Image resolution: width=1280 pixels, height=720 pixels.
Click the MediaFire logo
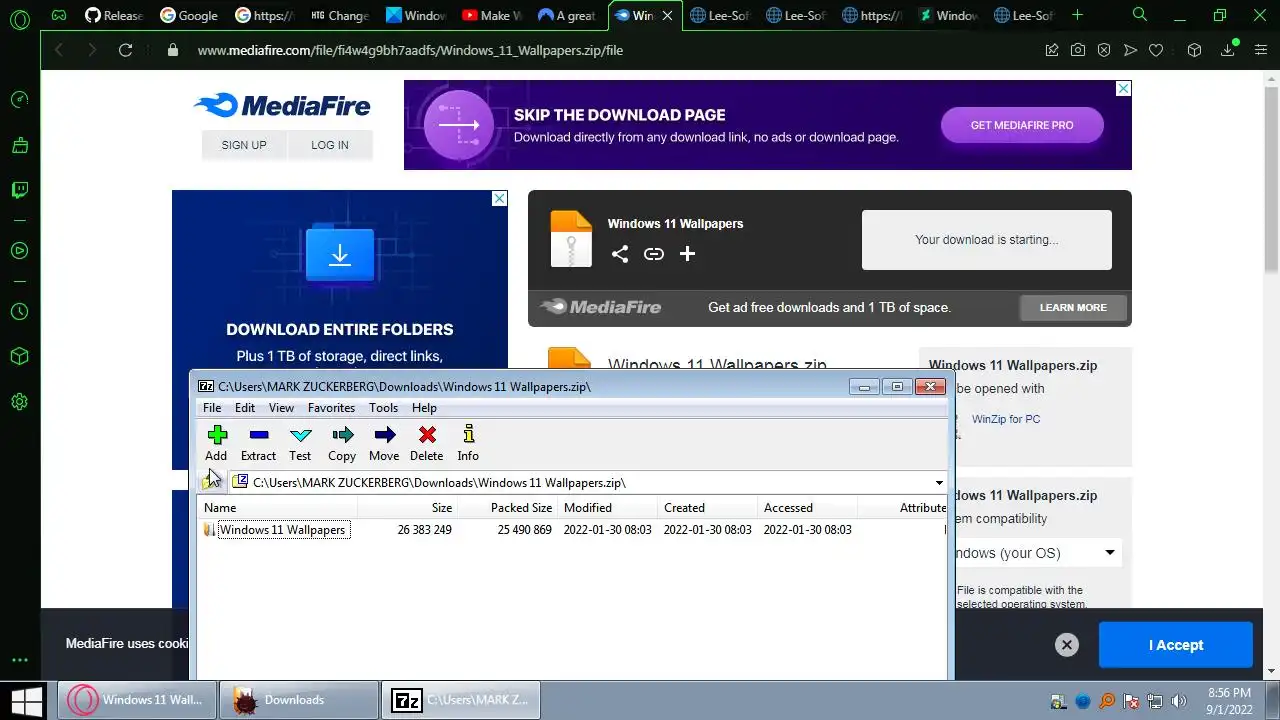coord(282,106)
